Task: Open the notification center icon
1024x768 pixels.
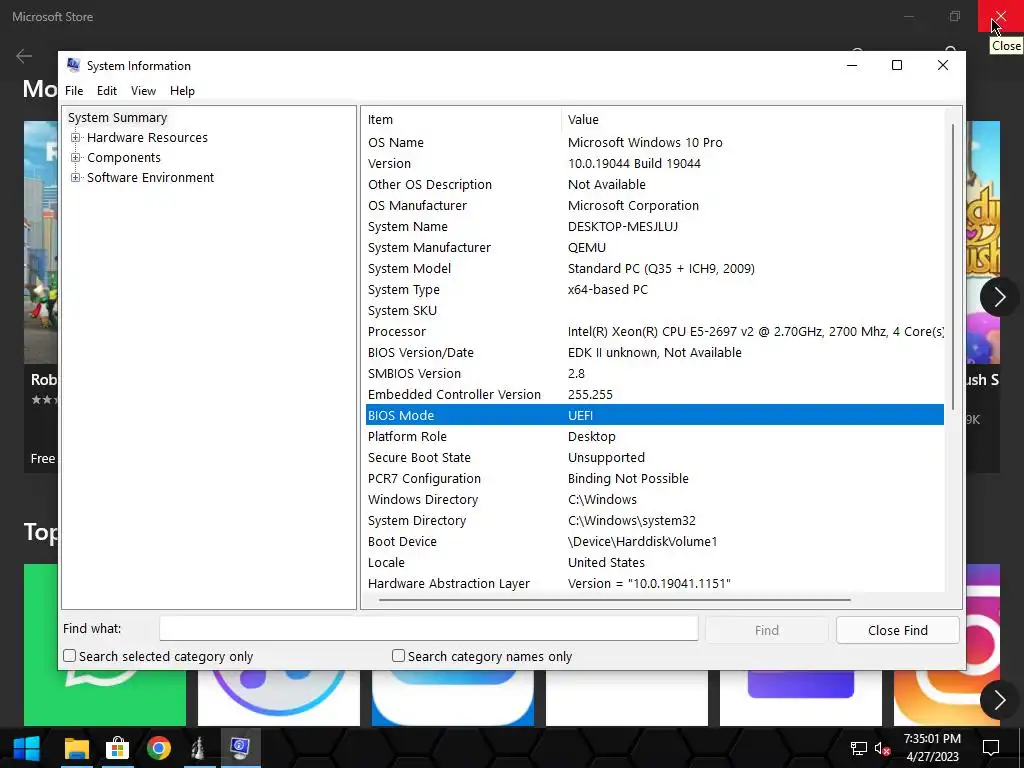Action: pyautogui.click(x=991, y=748)
